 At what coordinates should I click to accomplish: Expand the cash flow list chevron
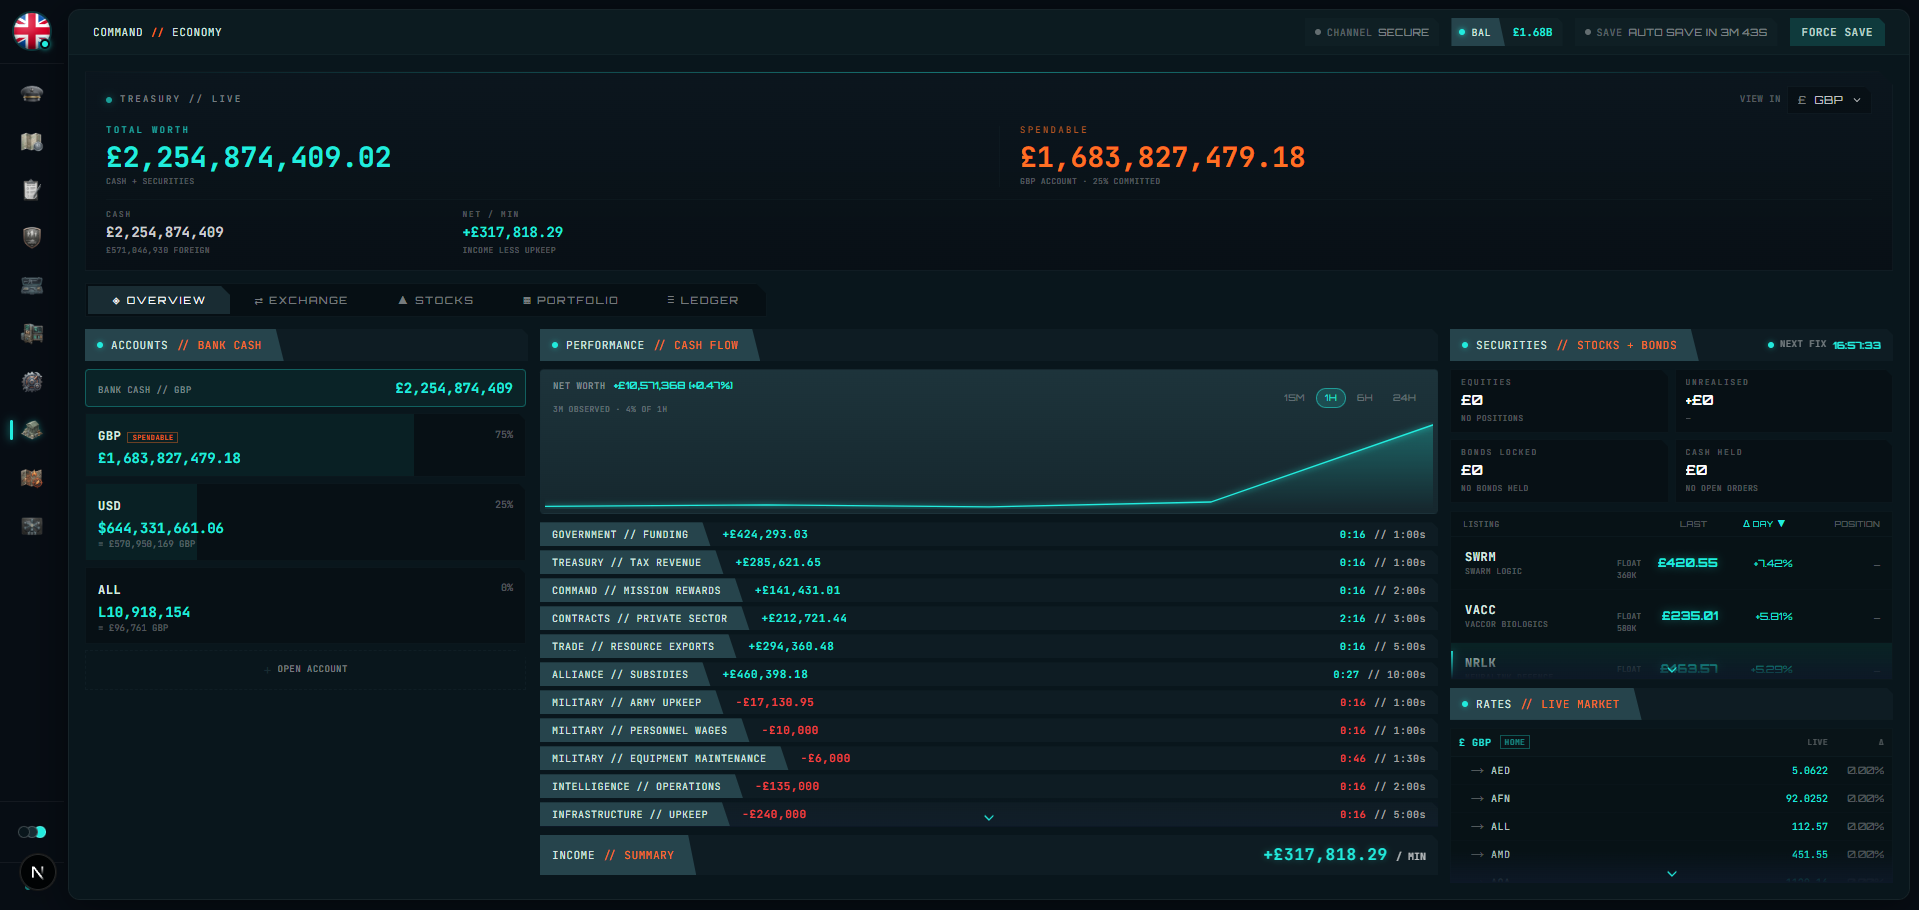click(x=989, y=818)
